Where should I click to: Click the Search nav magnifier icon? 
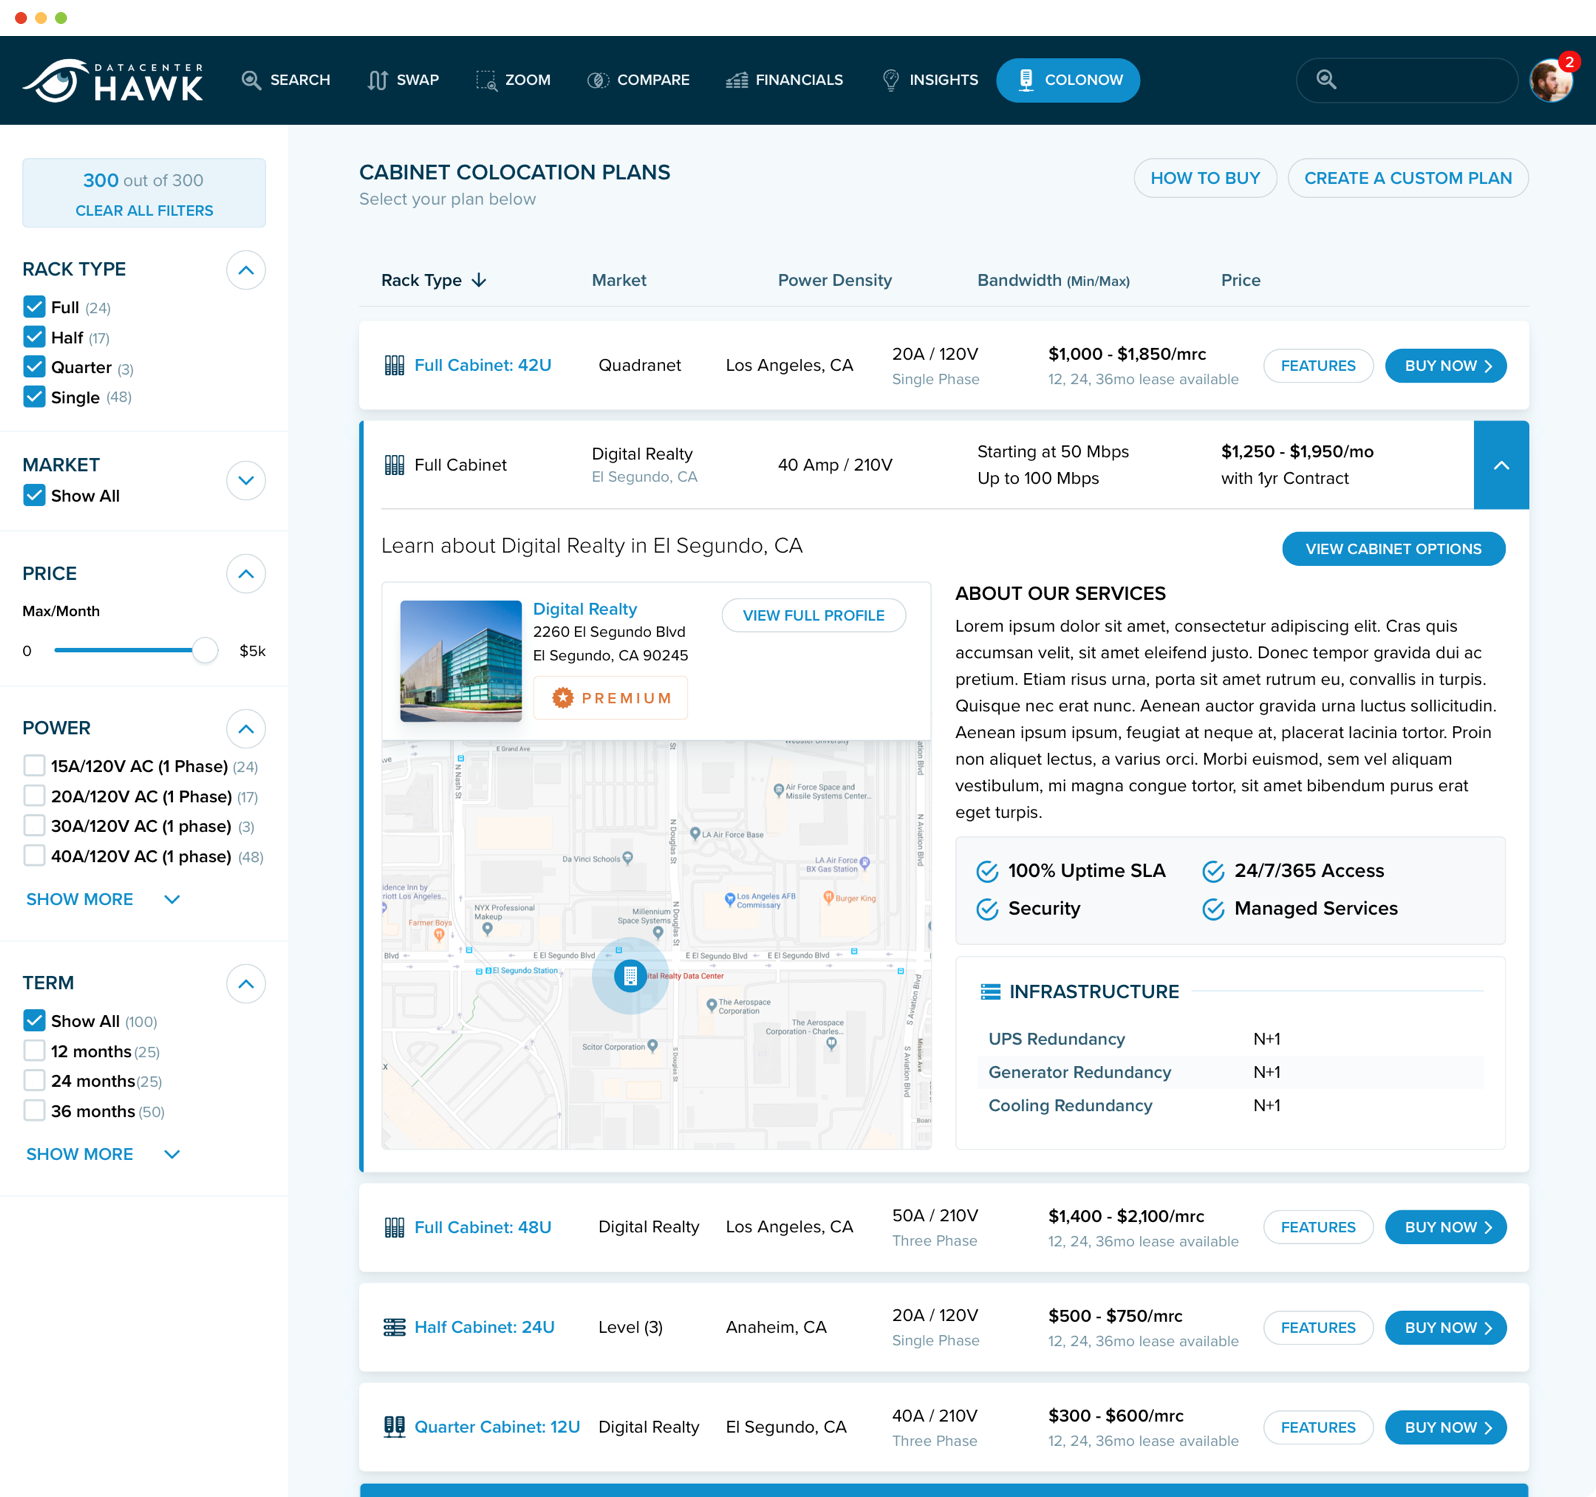[251, 80]
